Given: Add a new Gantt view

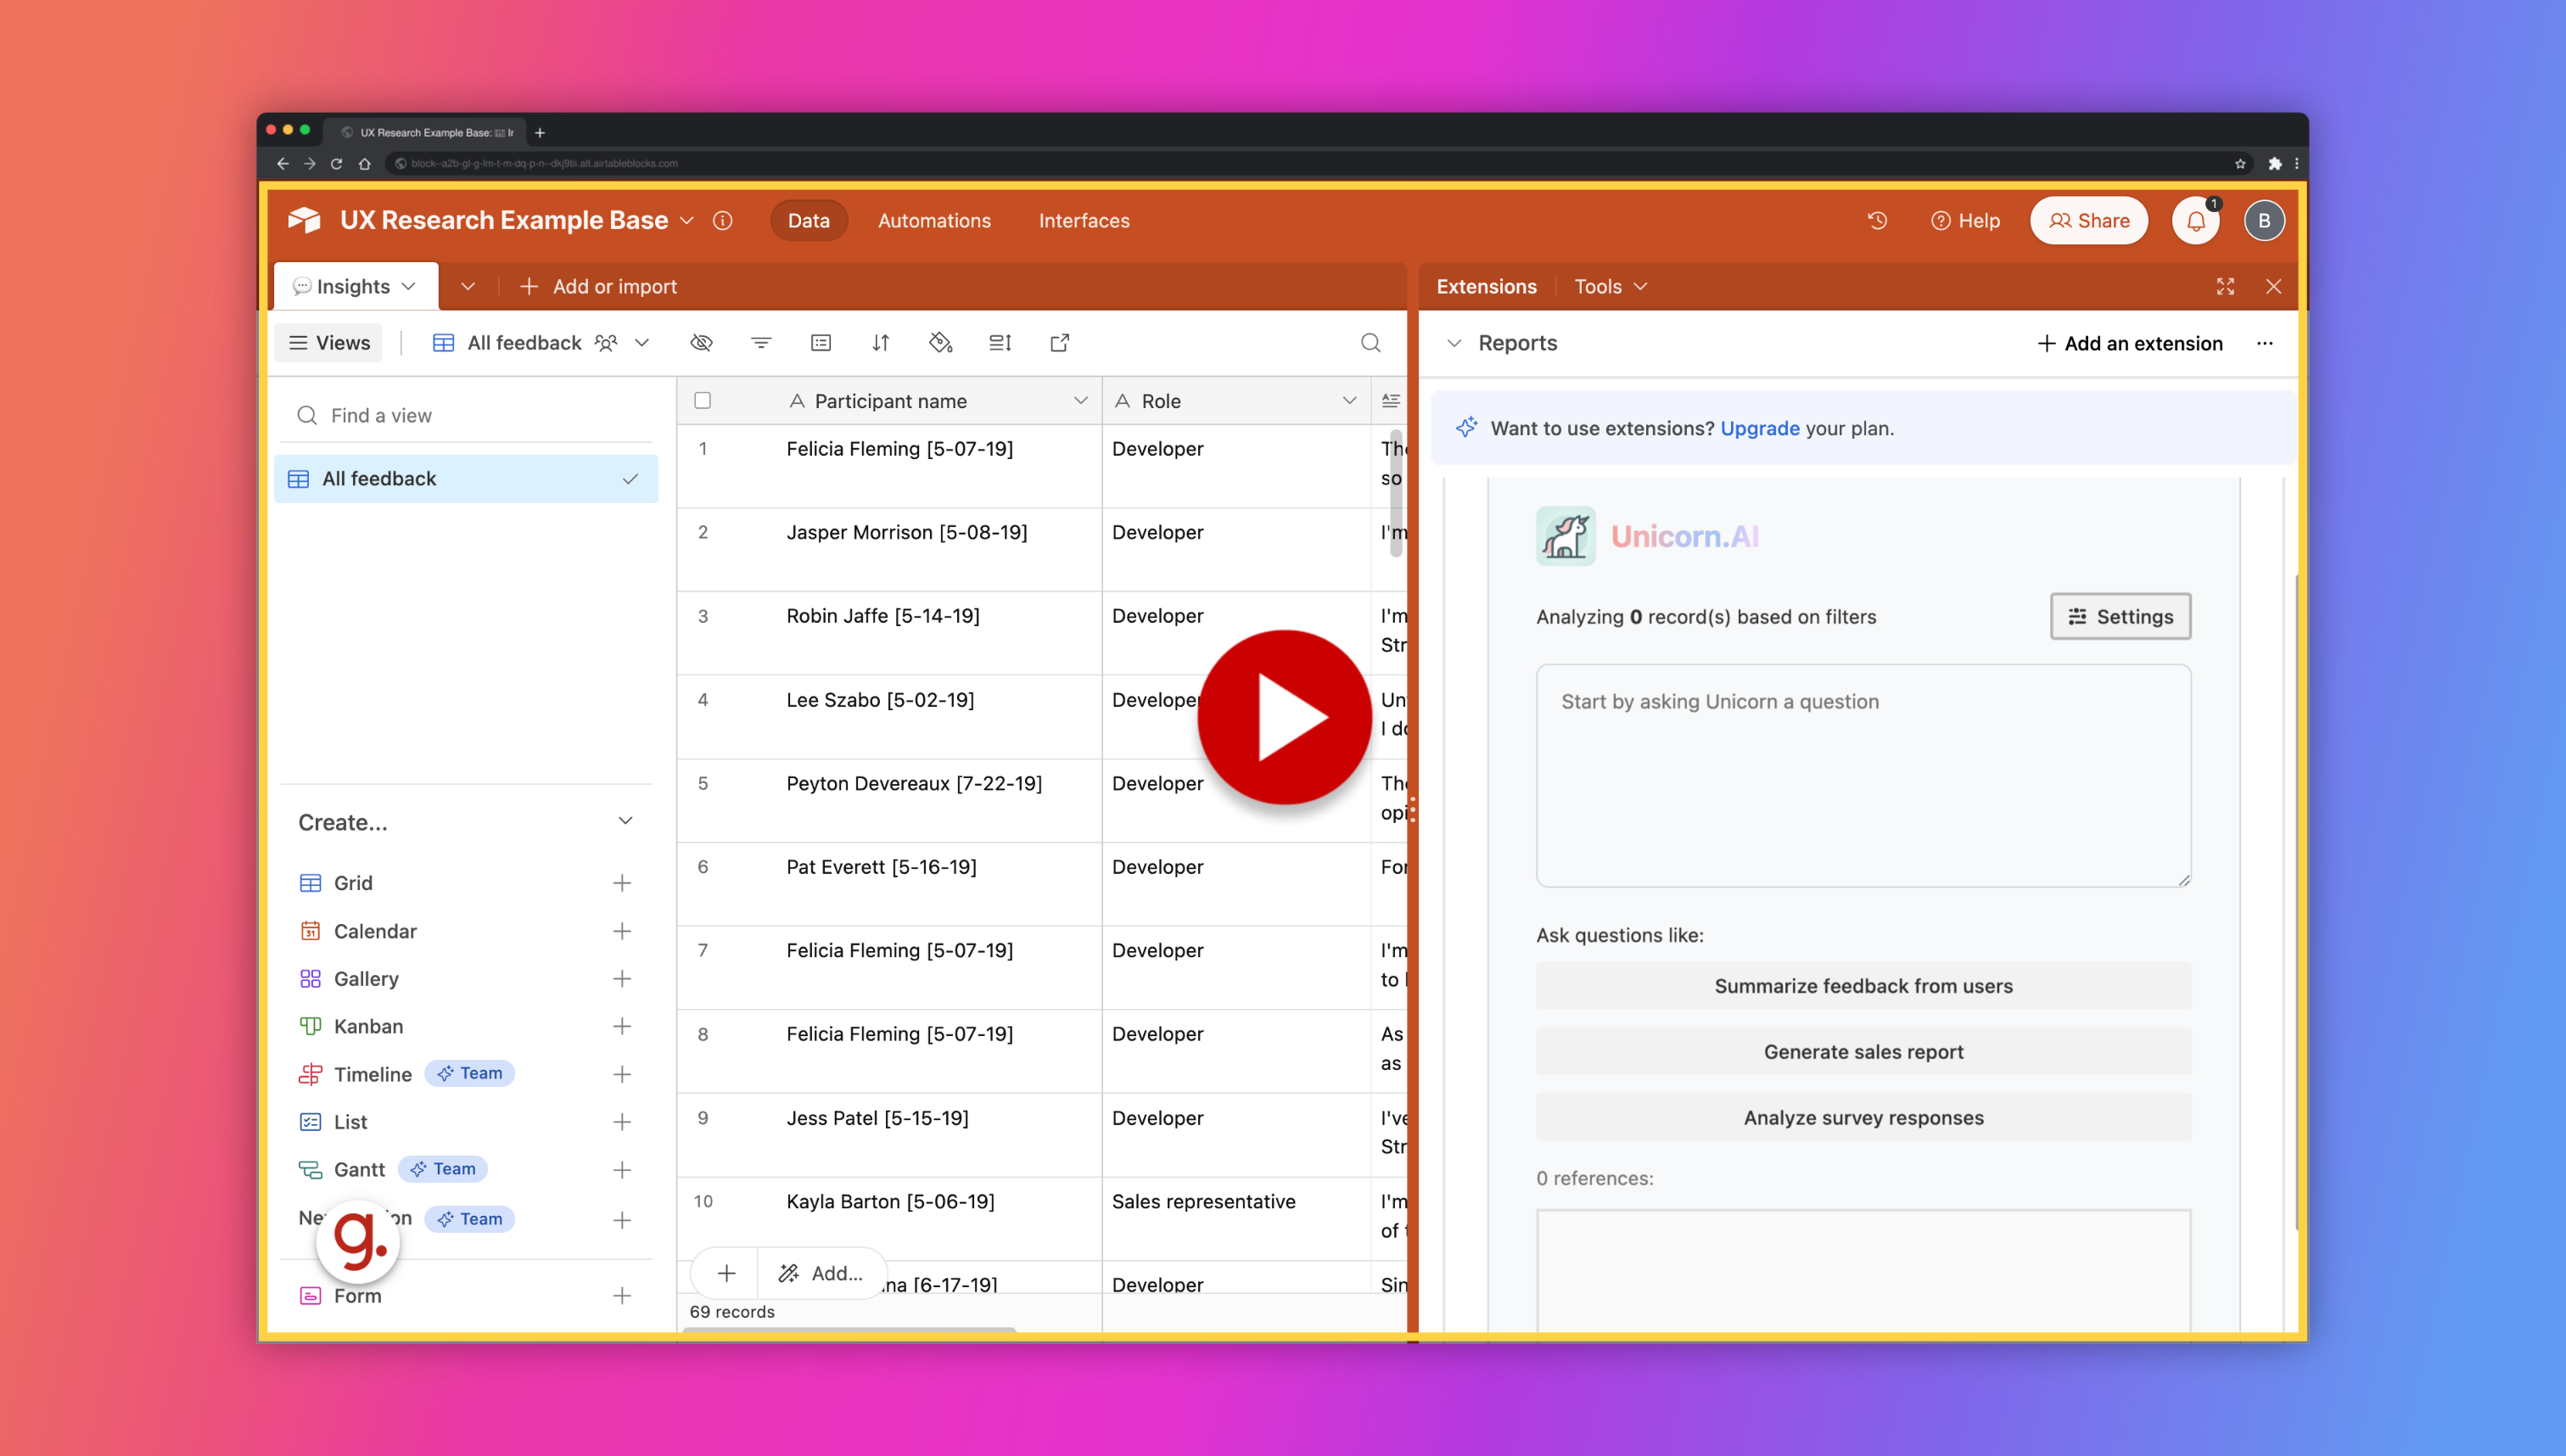Looking at the screenshot, I should (622, 1170).
